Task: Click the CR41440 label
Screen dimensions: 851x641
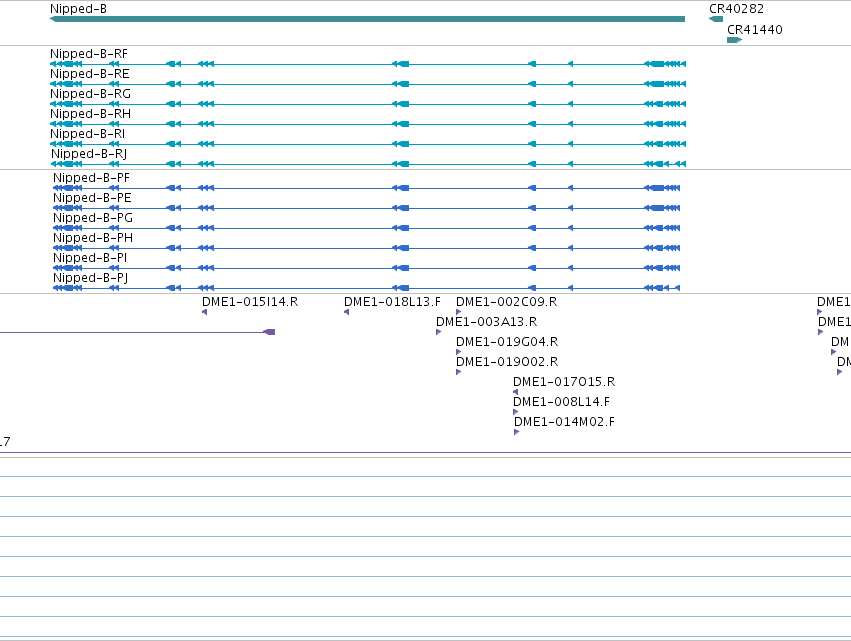Action: (x=754, y=30)
